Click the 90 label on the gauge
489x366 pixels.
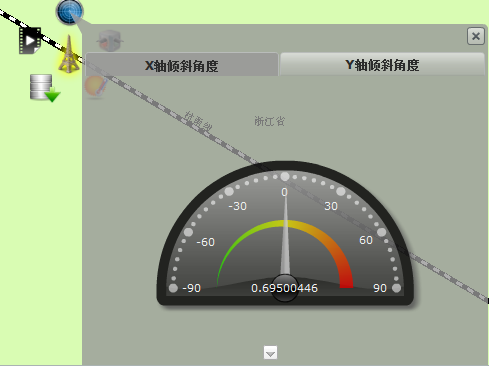pos(380,288)
